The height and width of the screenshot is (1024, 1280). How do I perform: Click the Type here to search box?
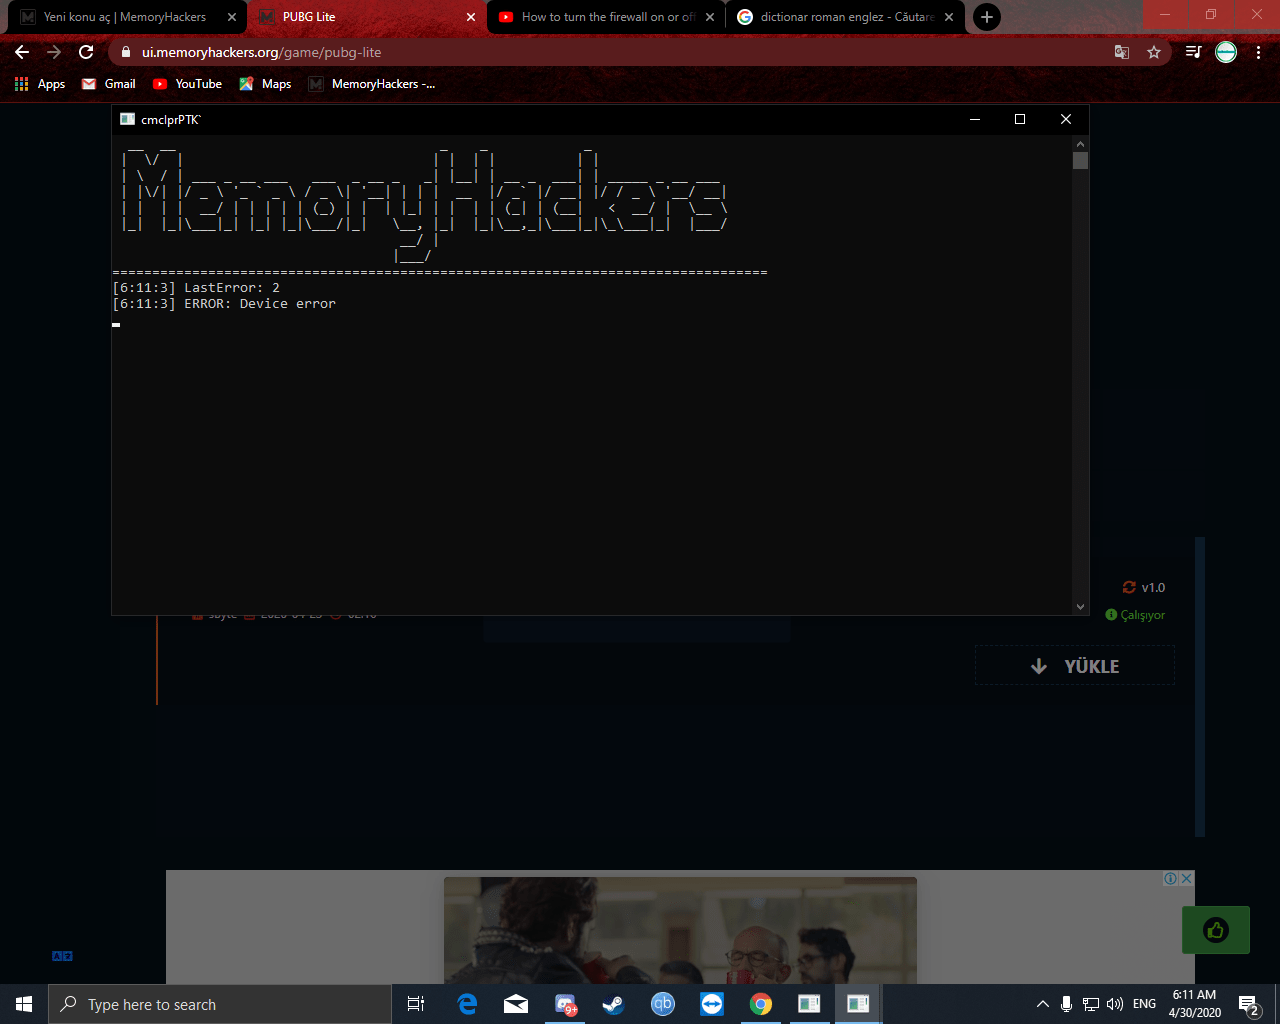[220, 1004]
